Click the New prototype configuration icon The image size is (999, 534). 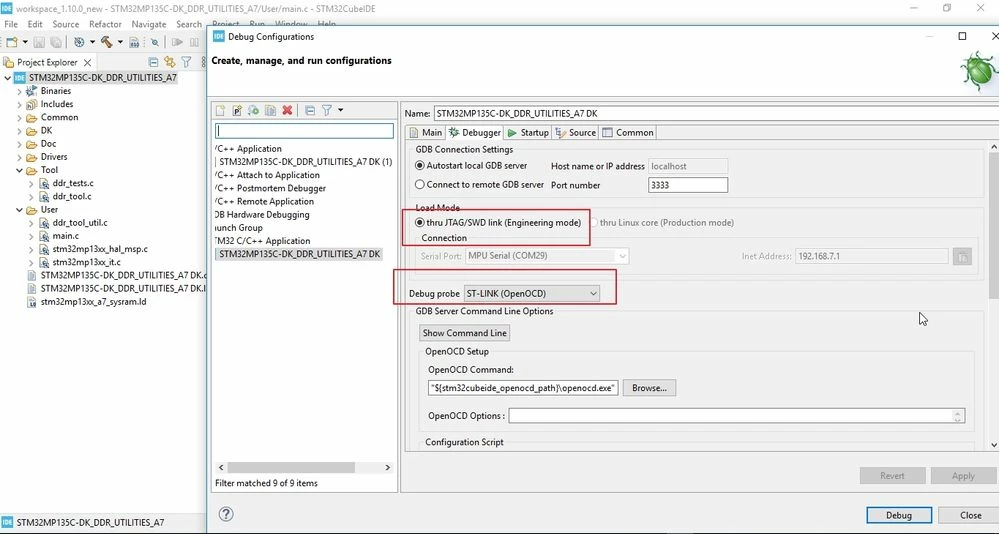(237, 110)
